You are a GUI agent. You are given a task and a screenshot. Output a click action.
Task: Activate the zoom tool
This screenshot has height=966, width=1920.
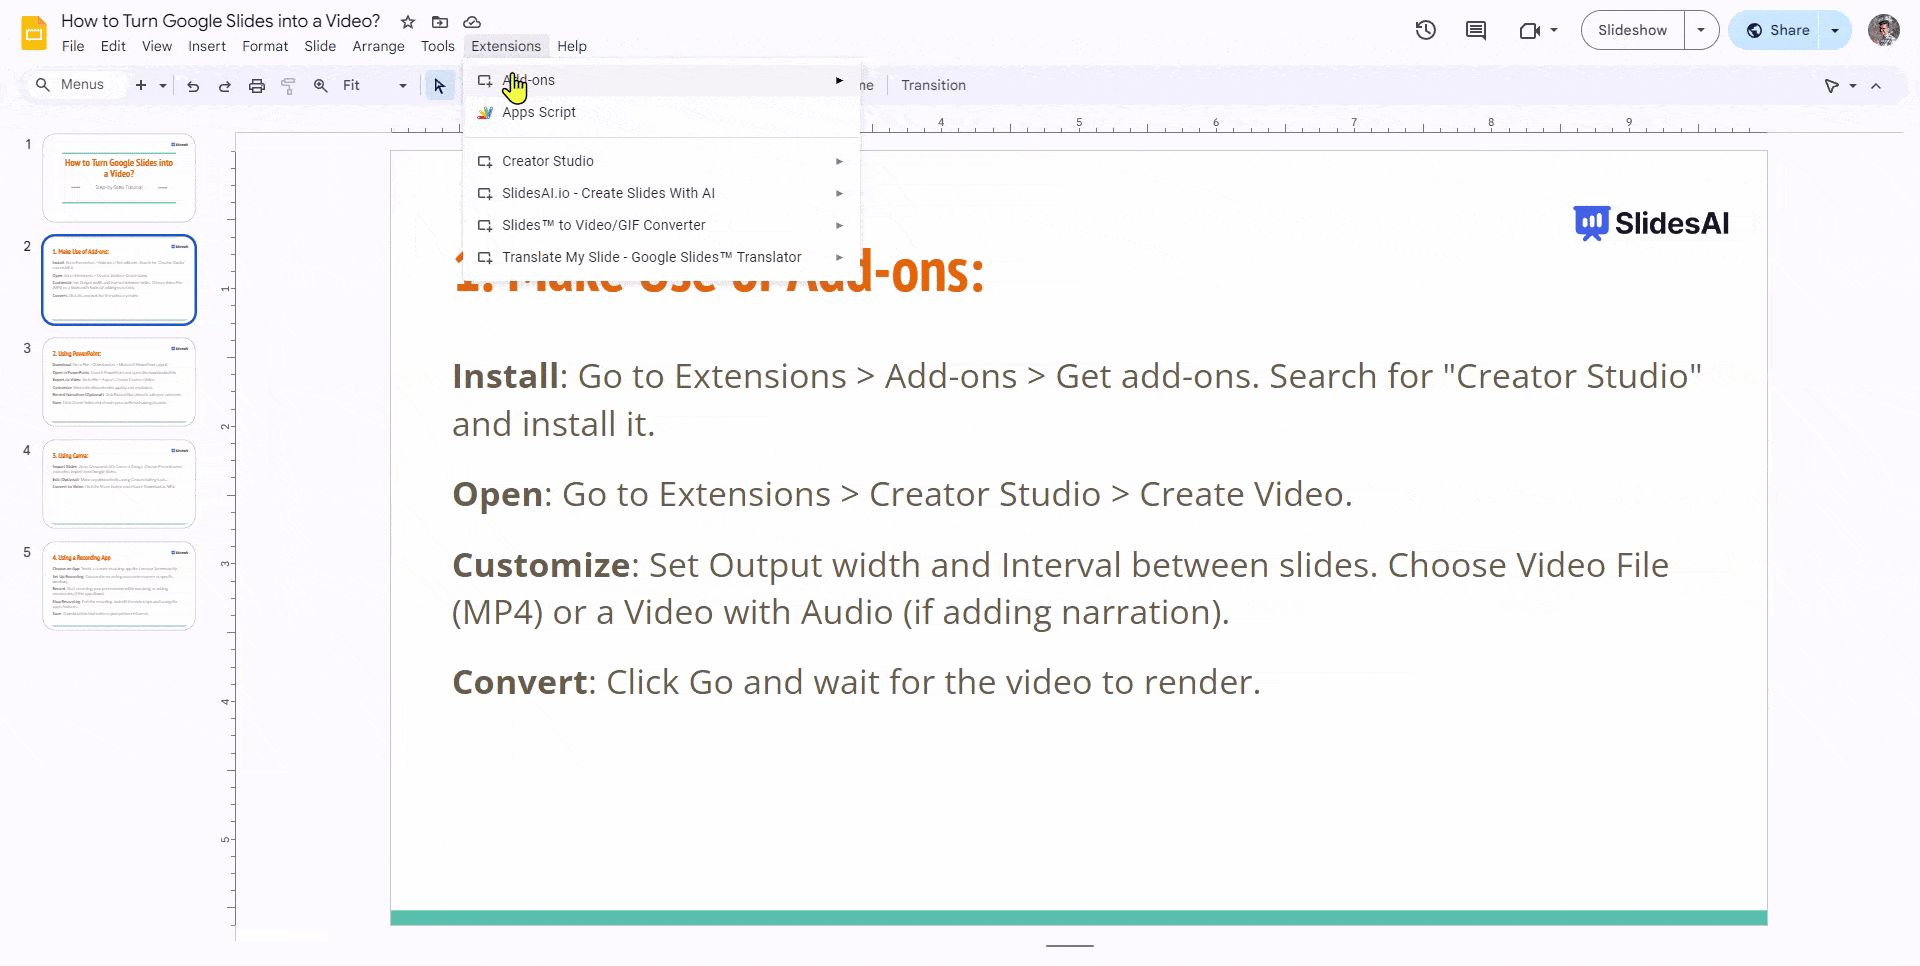[x=320, y=85]
